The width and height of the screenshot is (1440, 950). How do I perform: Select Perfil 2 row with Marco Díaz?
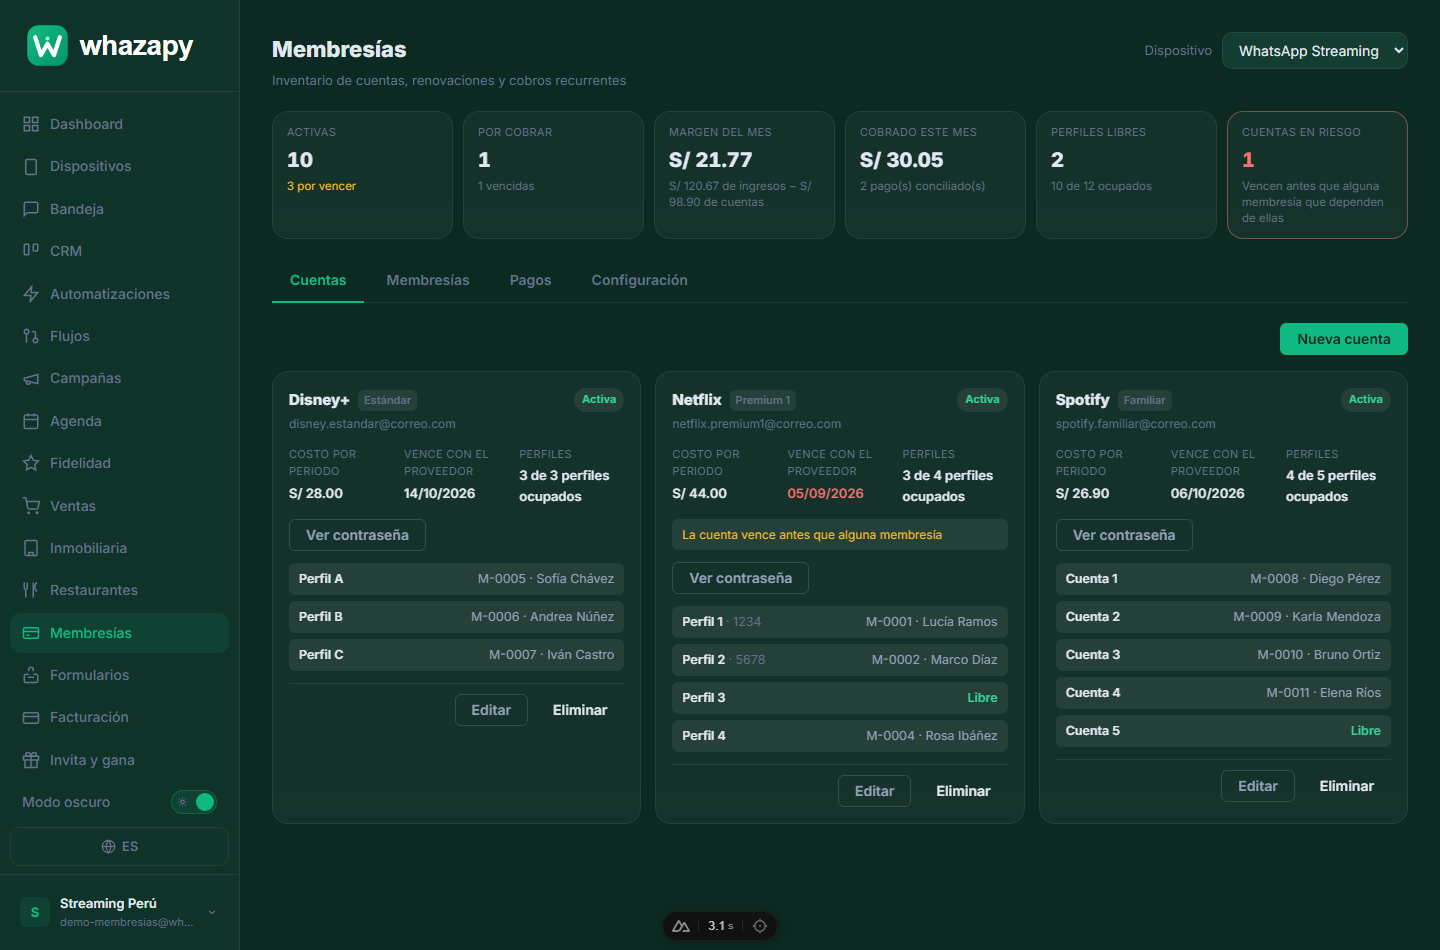coord(840,660)
